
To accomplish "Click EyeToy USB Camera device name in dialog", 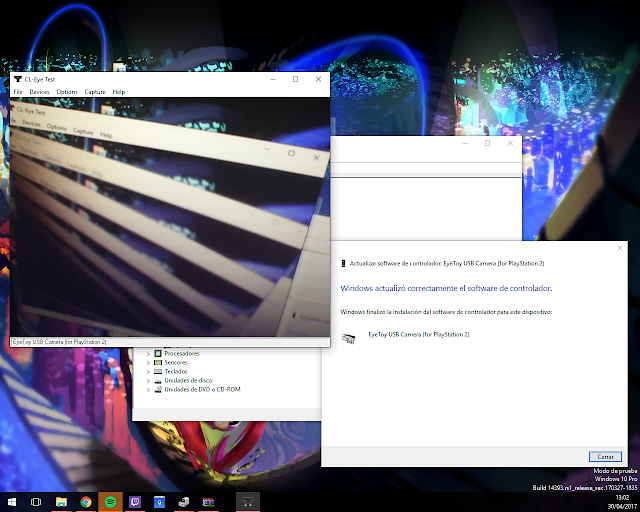I will tap(419, 334).
